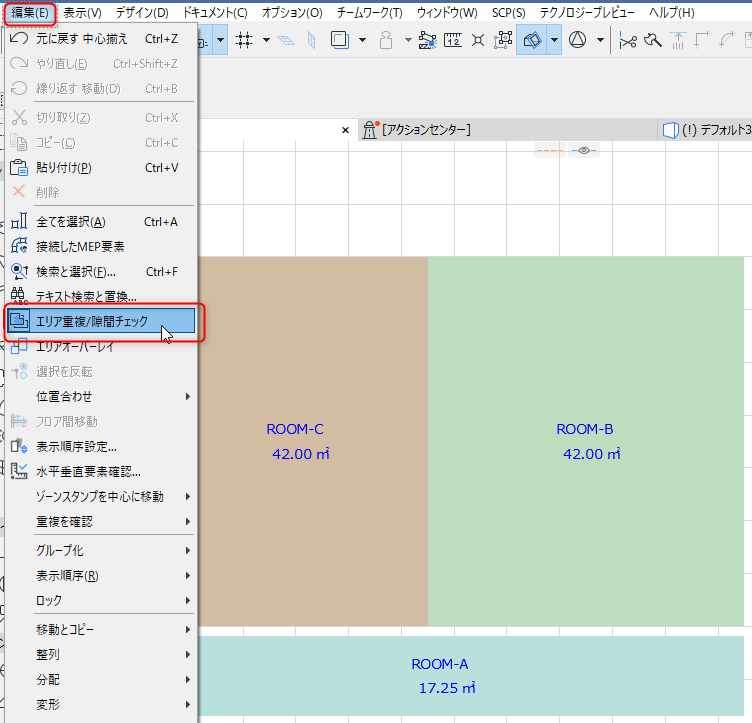Open the デザイン(D) menu
Image resolution: width=752 pixels, height=723 pixels.
(142, 13)
